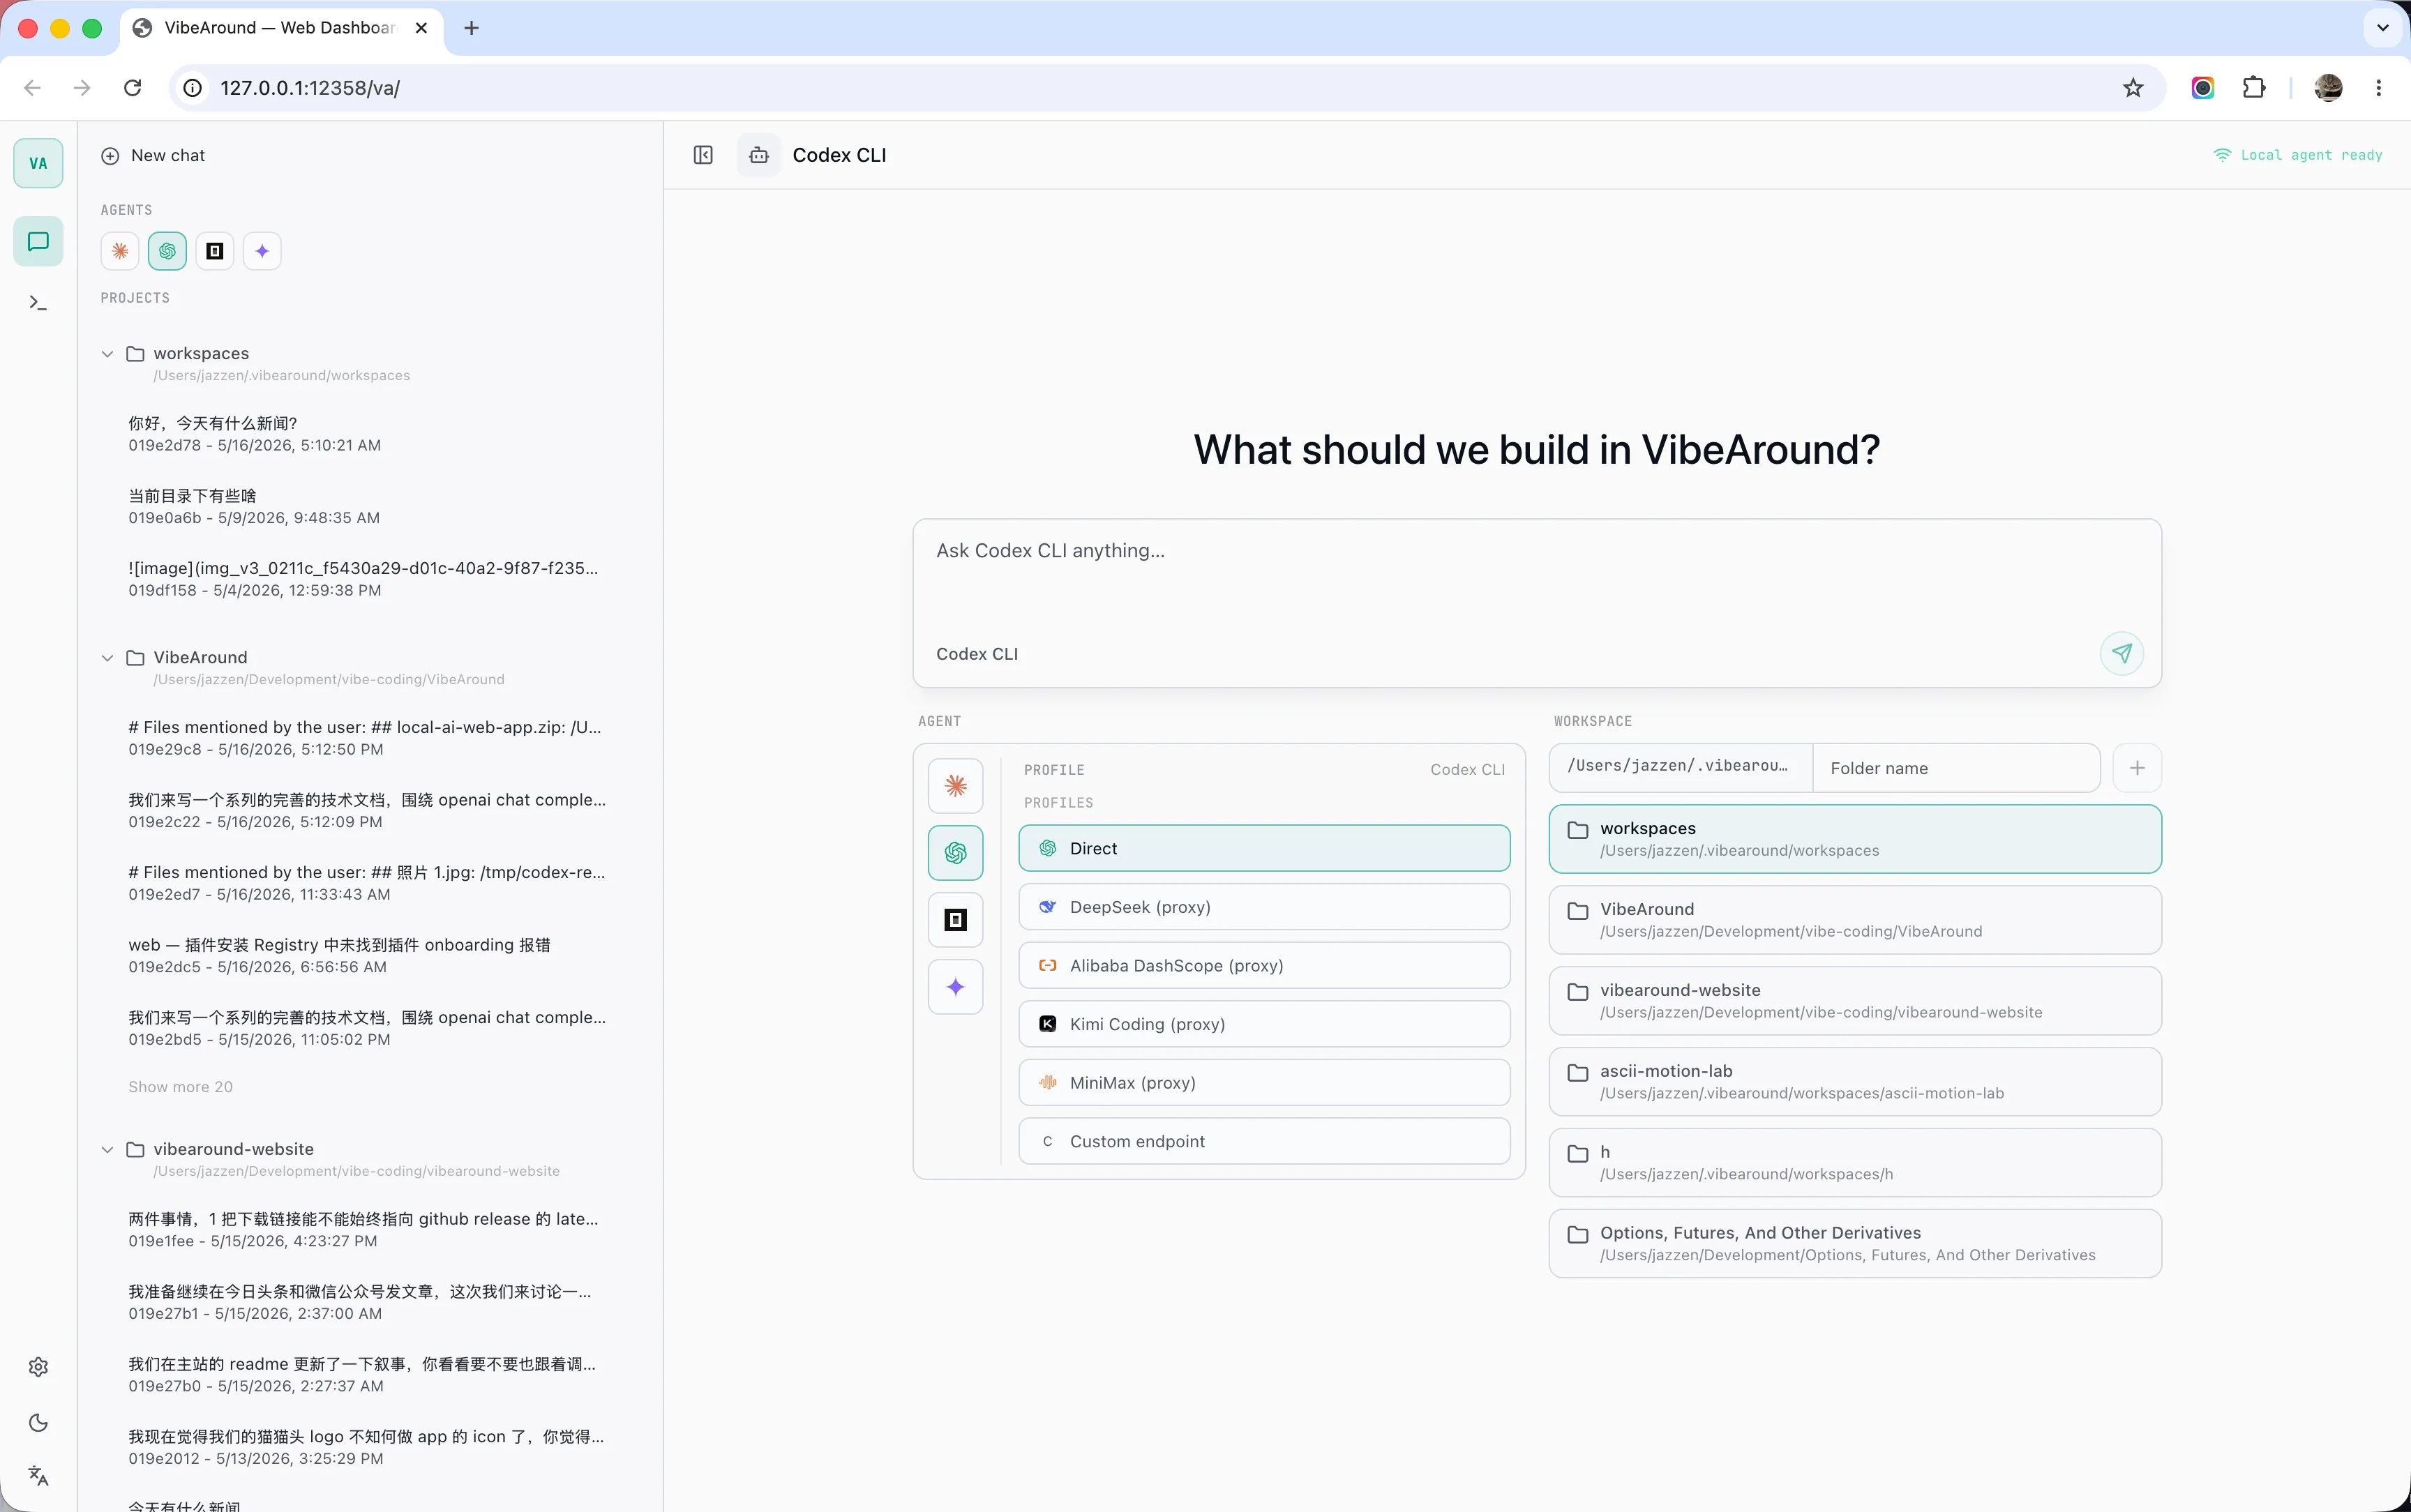Image resolution: width=2411 pixels, height=1512 pixels.
Task: Bookmark this page with star icon
Action: coord(2133,88)
